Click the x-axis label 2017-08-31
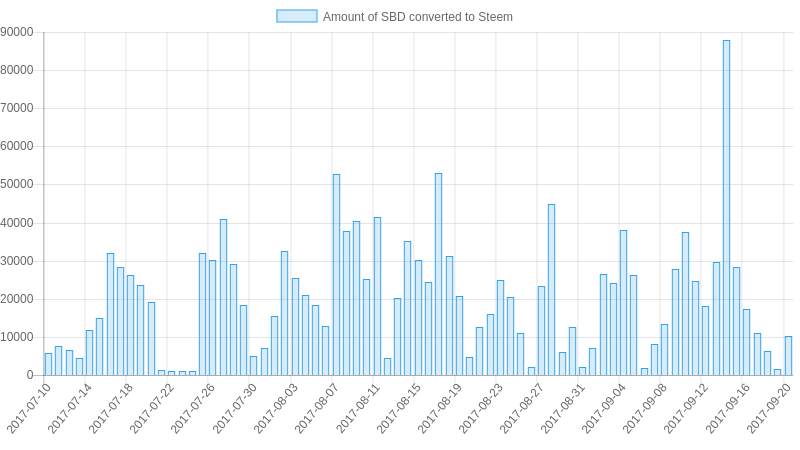800x450 pixels. point(563,409)
